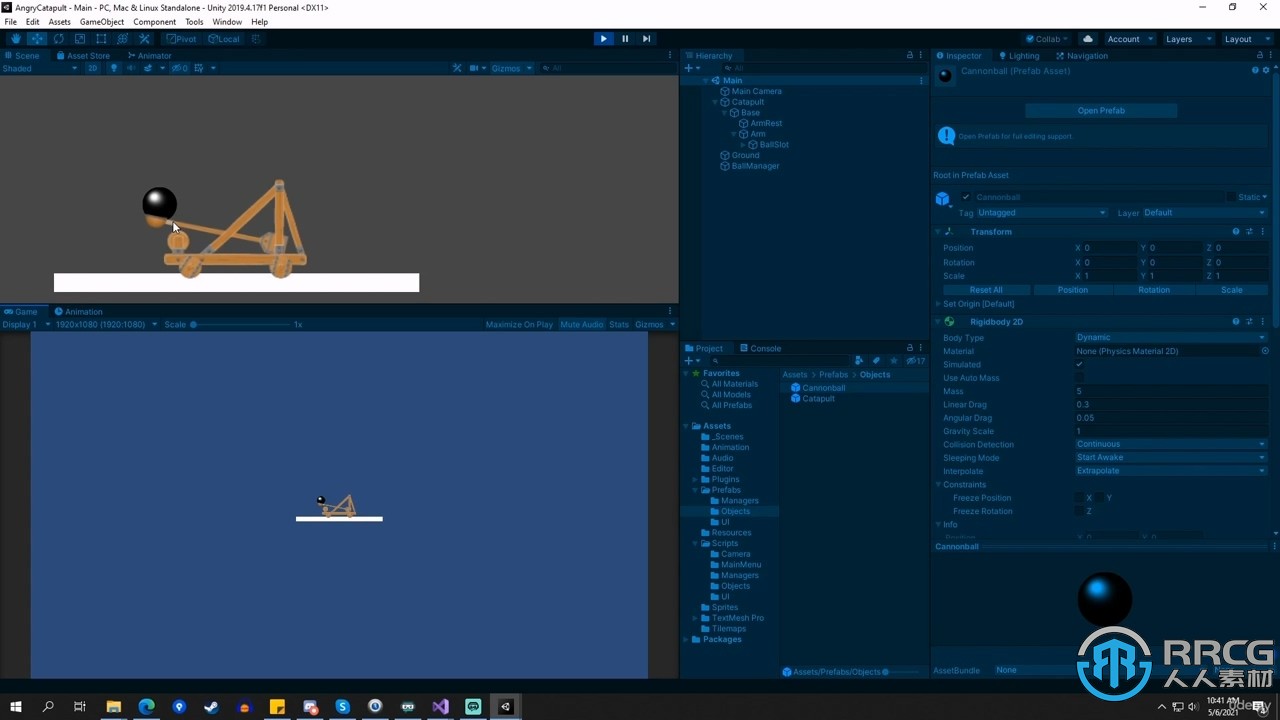The height and width of the screenshot is (720, 1280).
Task: Switch to the Asset Store tab
Action: [83, 56]
